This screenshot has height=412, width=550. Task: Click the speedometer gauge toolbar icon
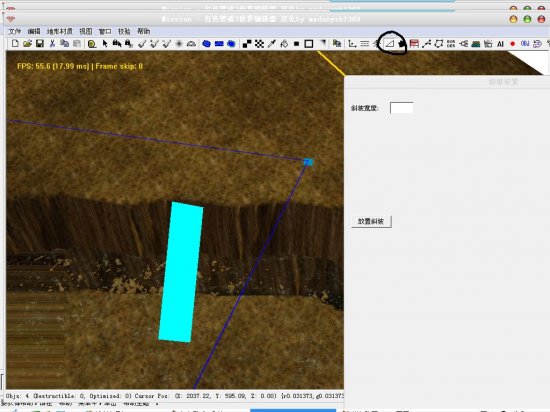pyautogui.click(x=191, y=43)
